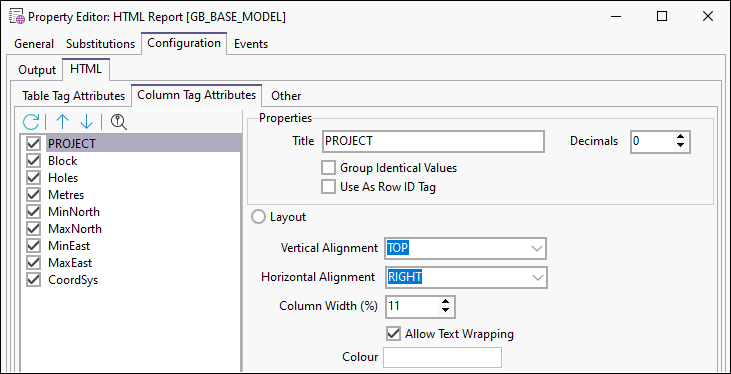The height and width of the screenshot is (374, 731).
Task: Open the Table Tag Attributes tab
Action: [x=74, y=96]
